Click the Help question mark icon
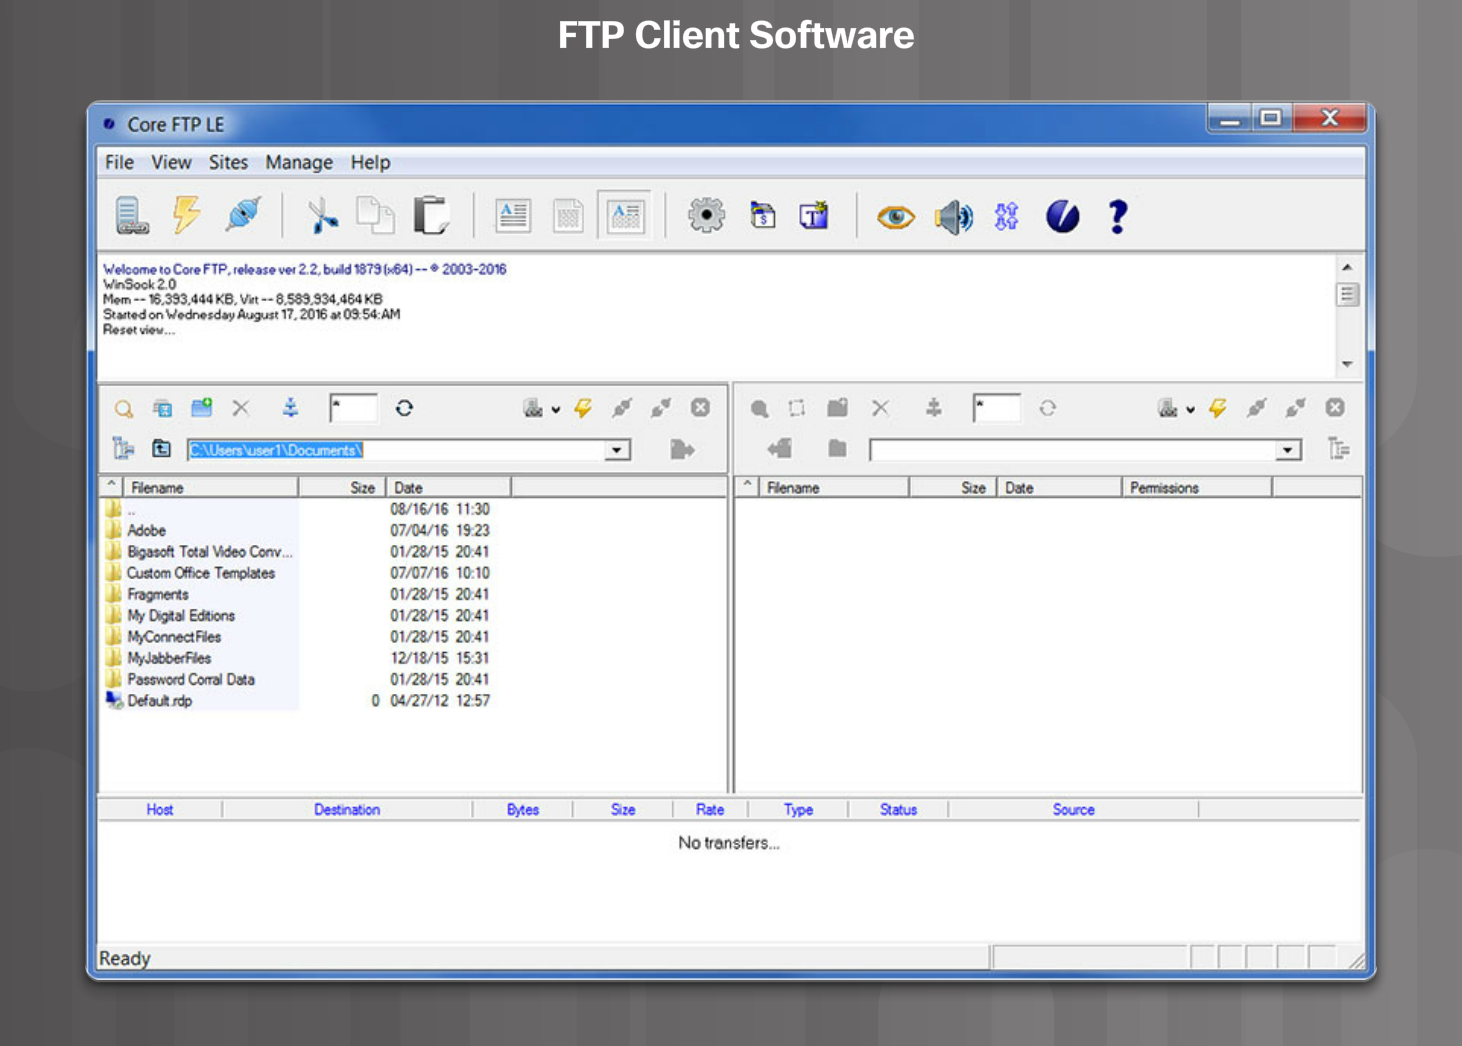Viewport: 1462px width, 1046px height. pos(1117,214)
